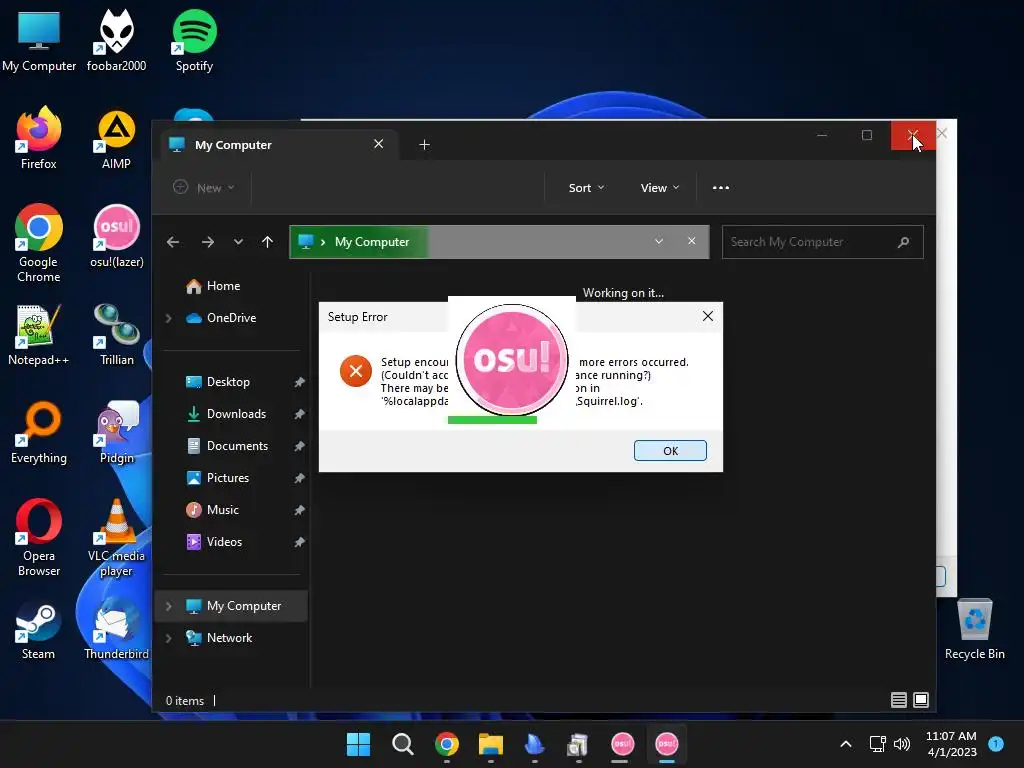Viewport: 1024px width, 768px height.
Task: Expand the Network tree node
Action: tap(168, 638)
